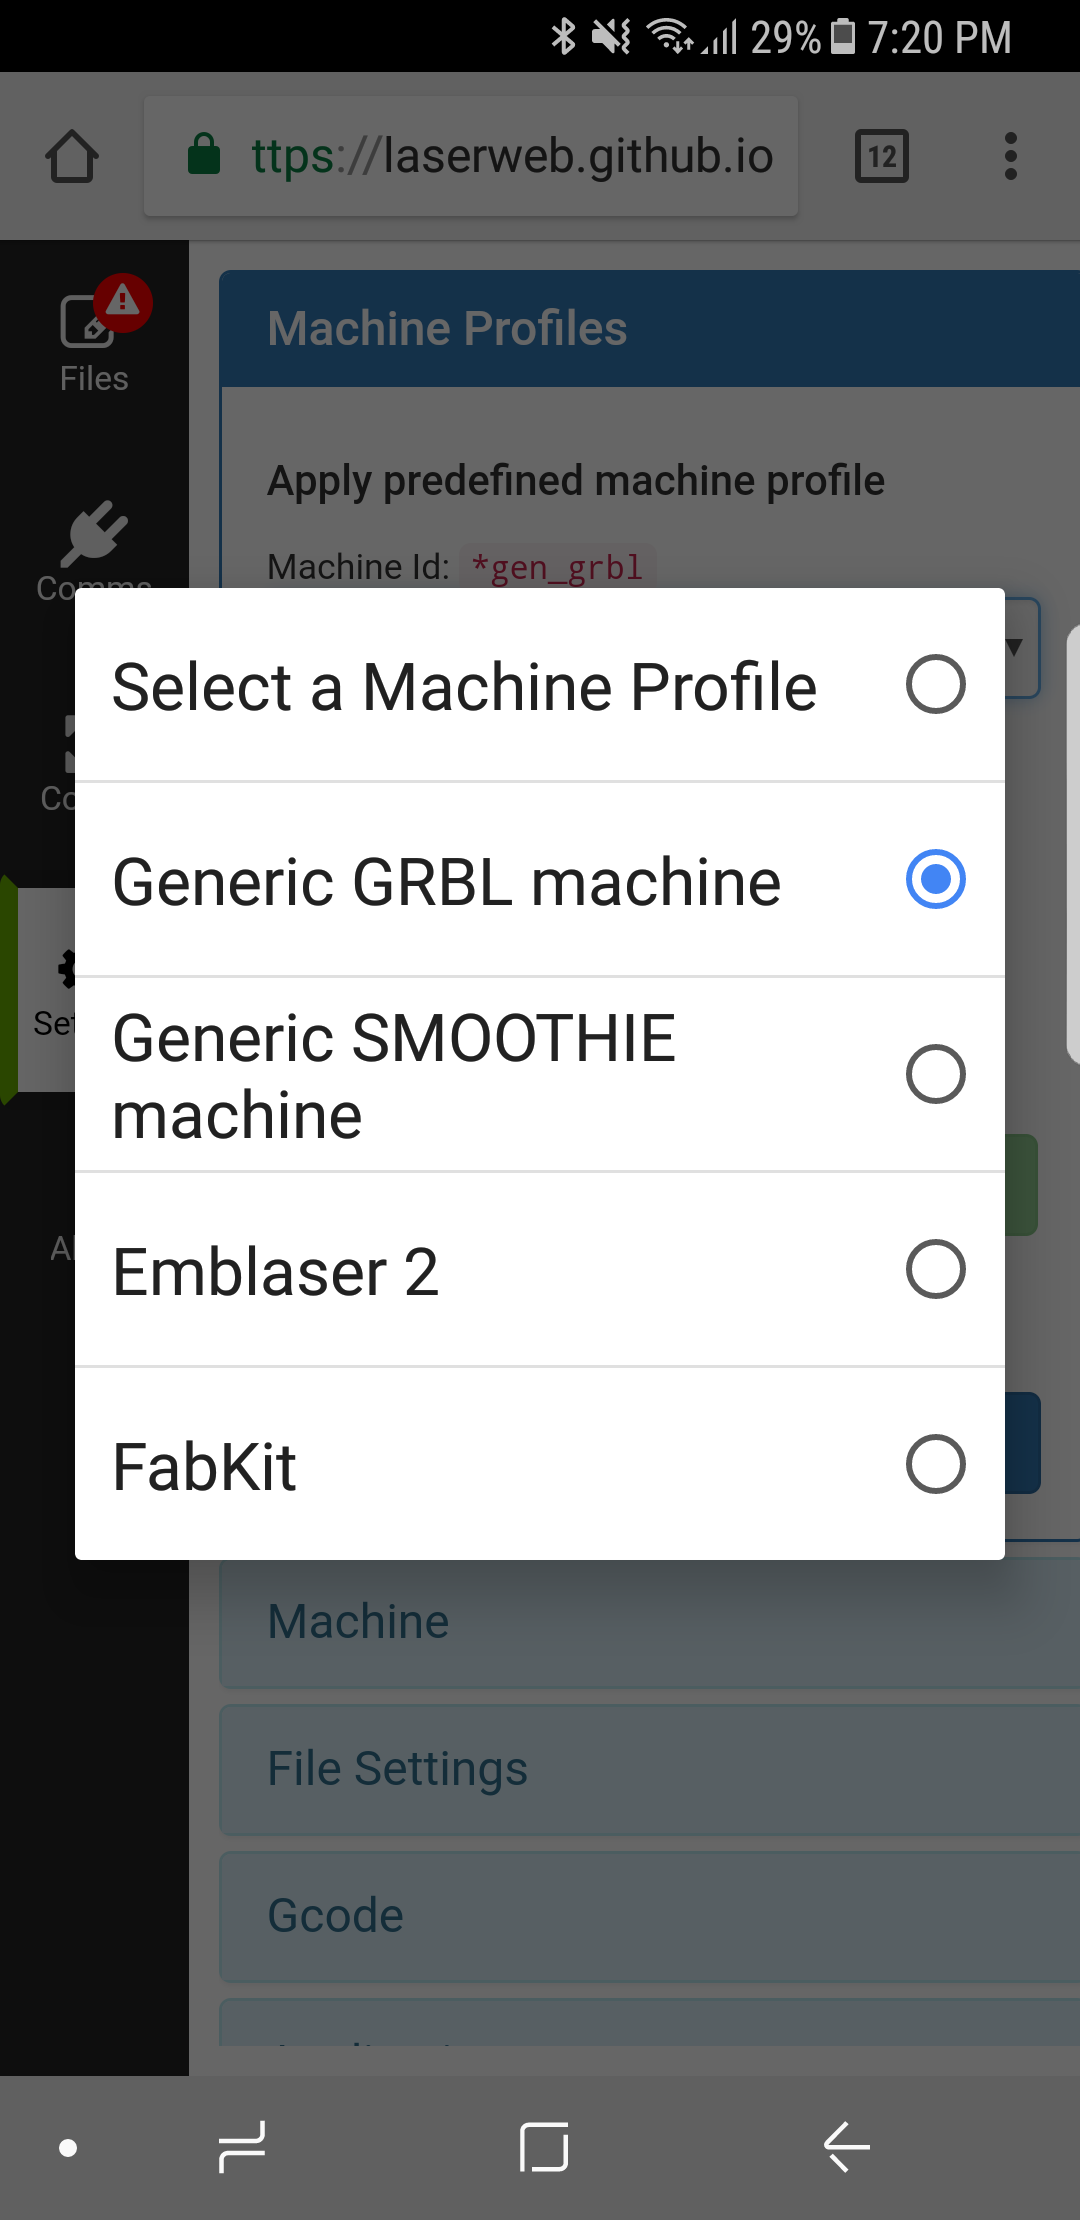Click the machine profile dropdown arrow
The image size is (1080, 2220).
[x=1018, y=647]
